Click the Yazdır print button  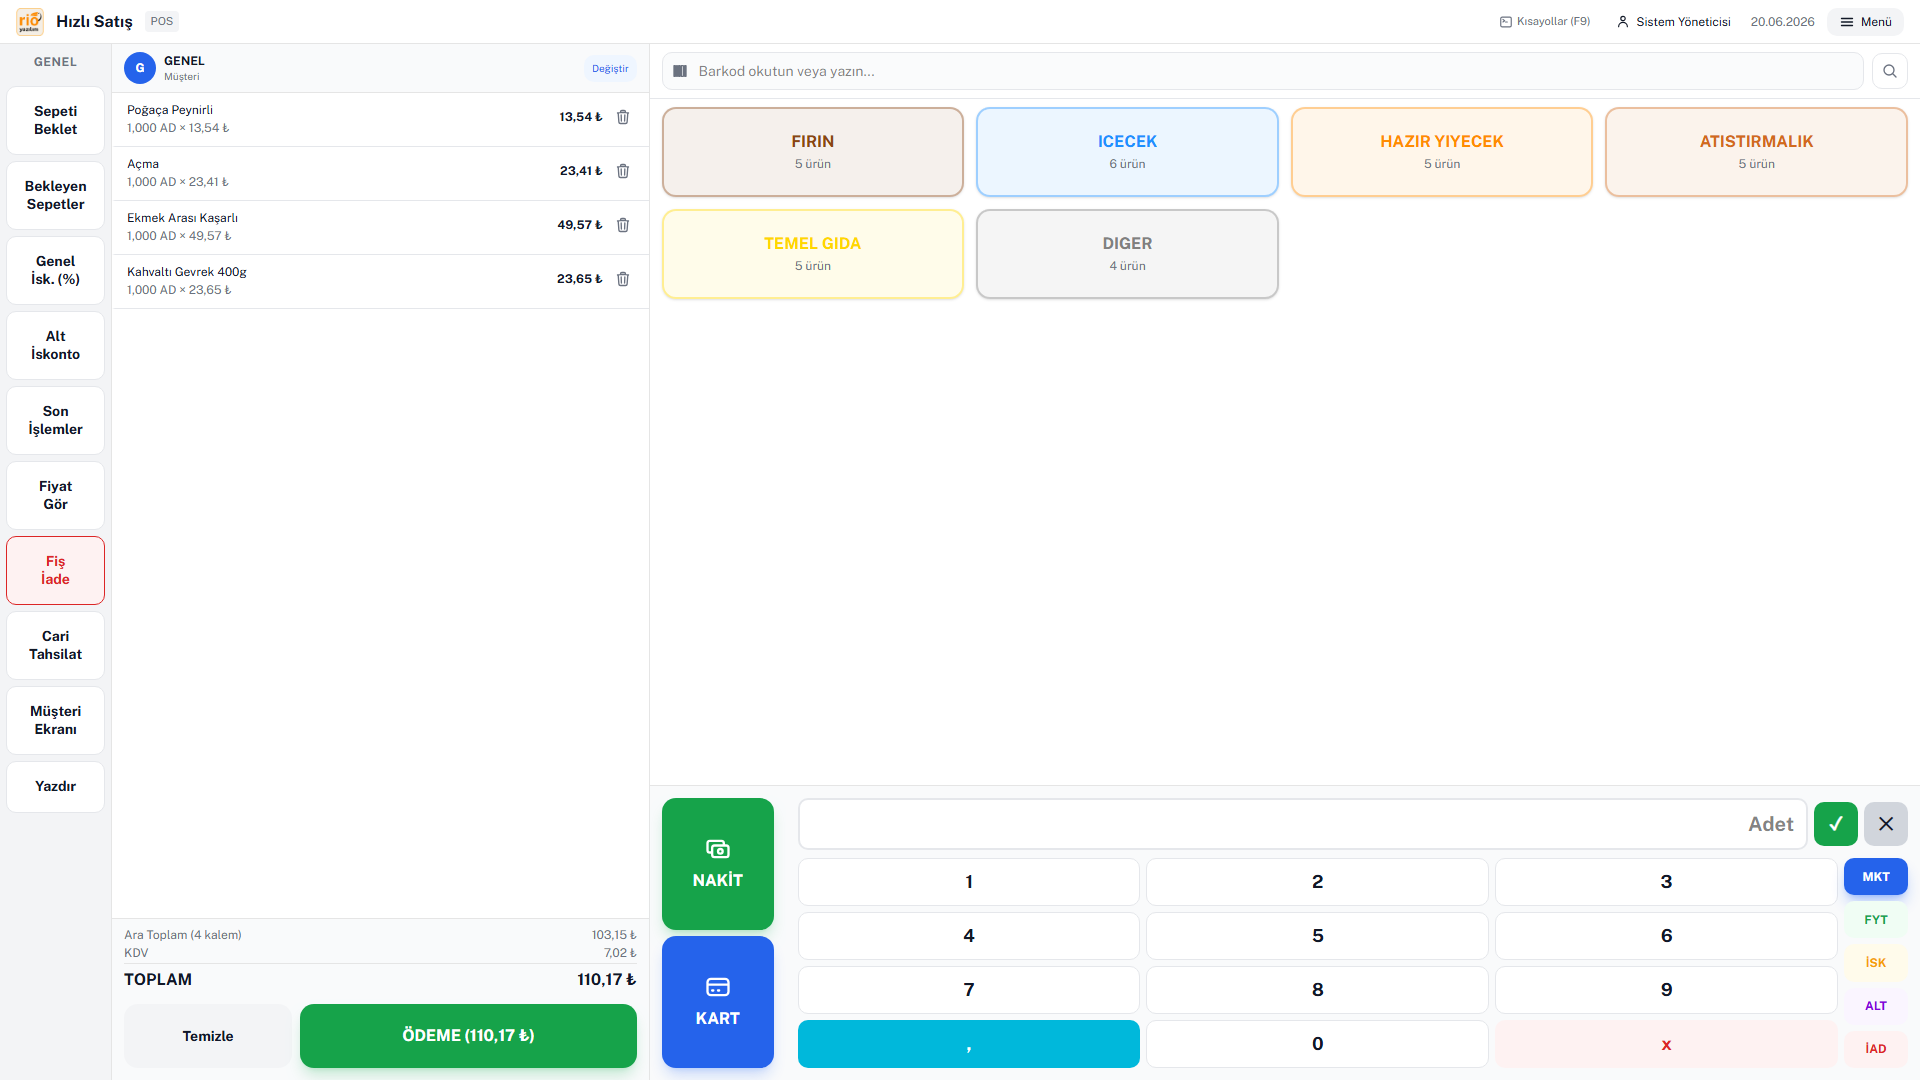point(55,787)
